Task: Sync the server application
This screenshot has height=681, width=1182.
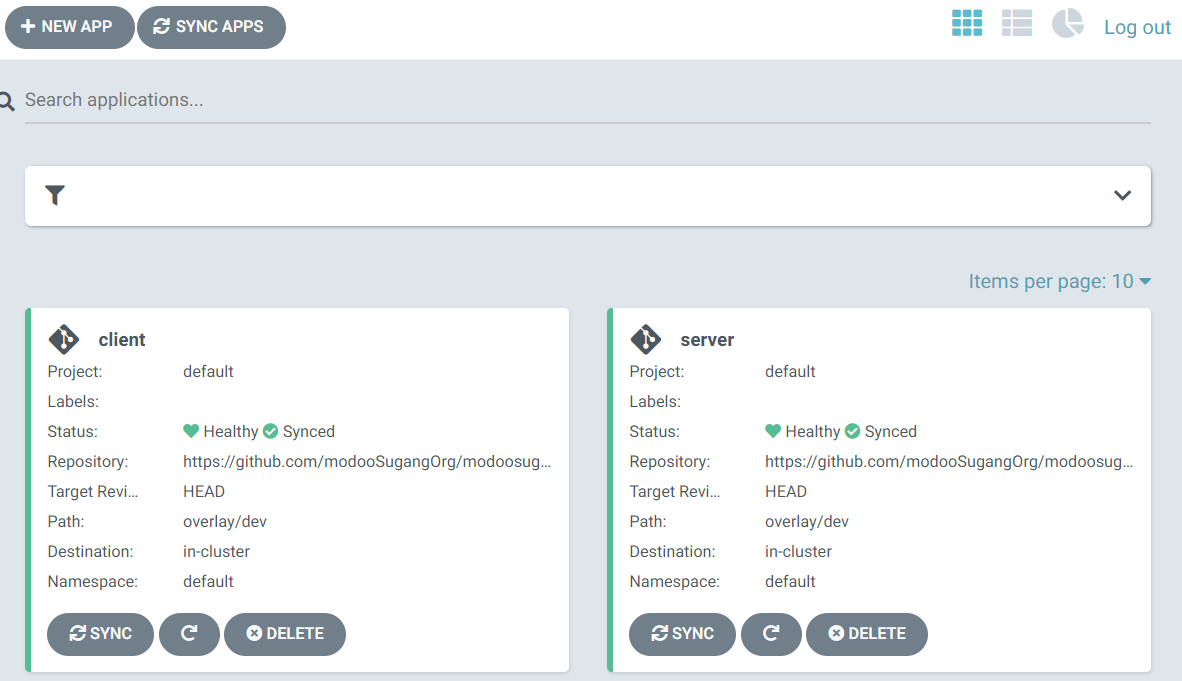Action: click(682, 633)
